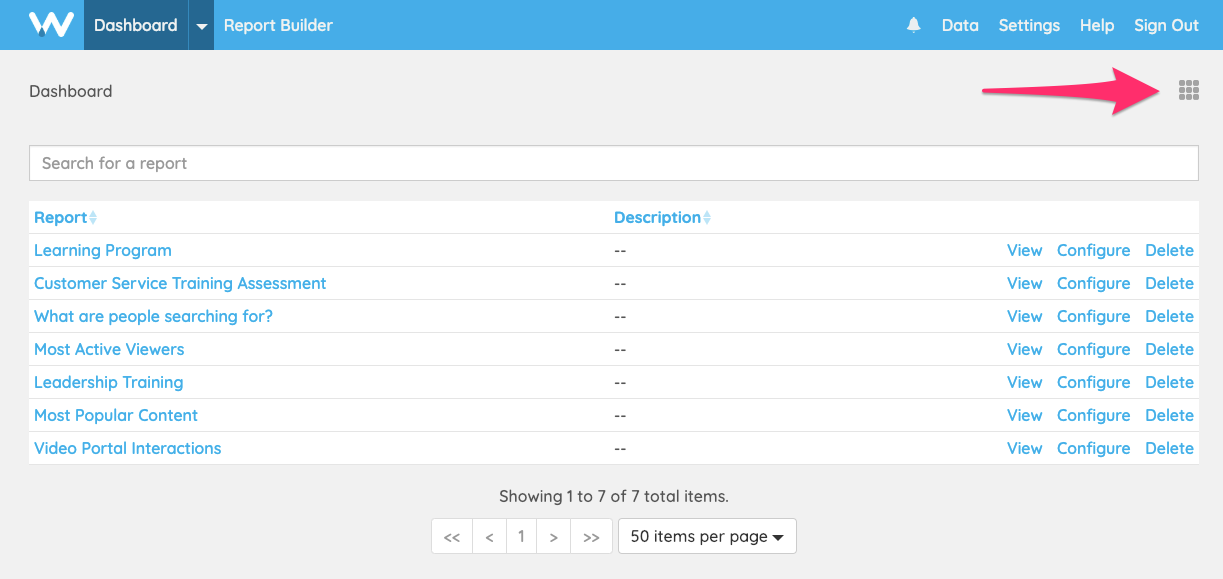The height and width of the screenshot is (579, 1223).
Task: Go to previous page arrow
Action: point(489,536)
